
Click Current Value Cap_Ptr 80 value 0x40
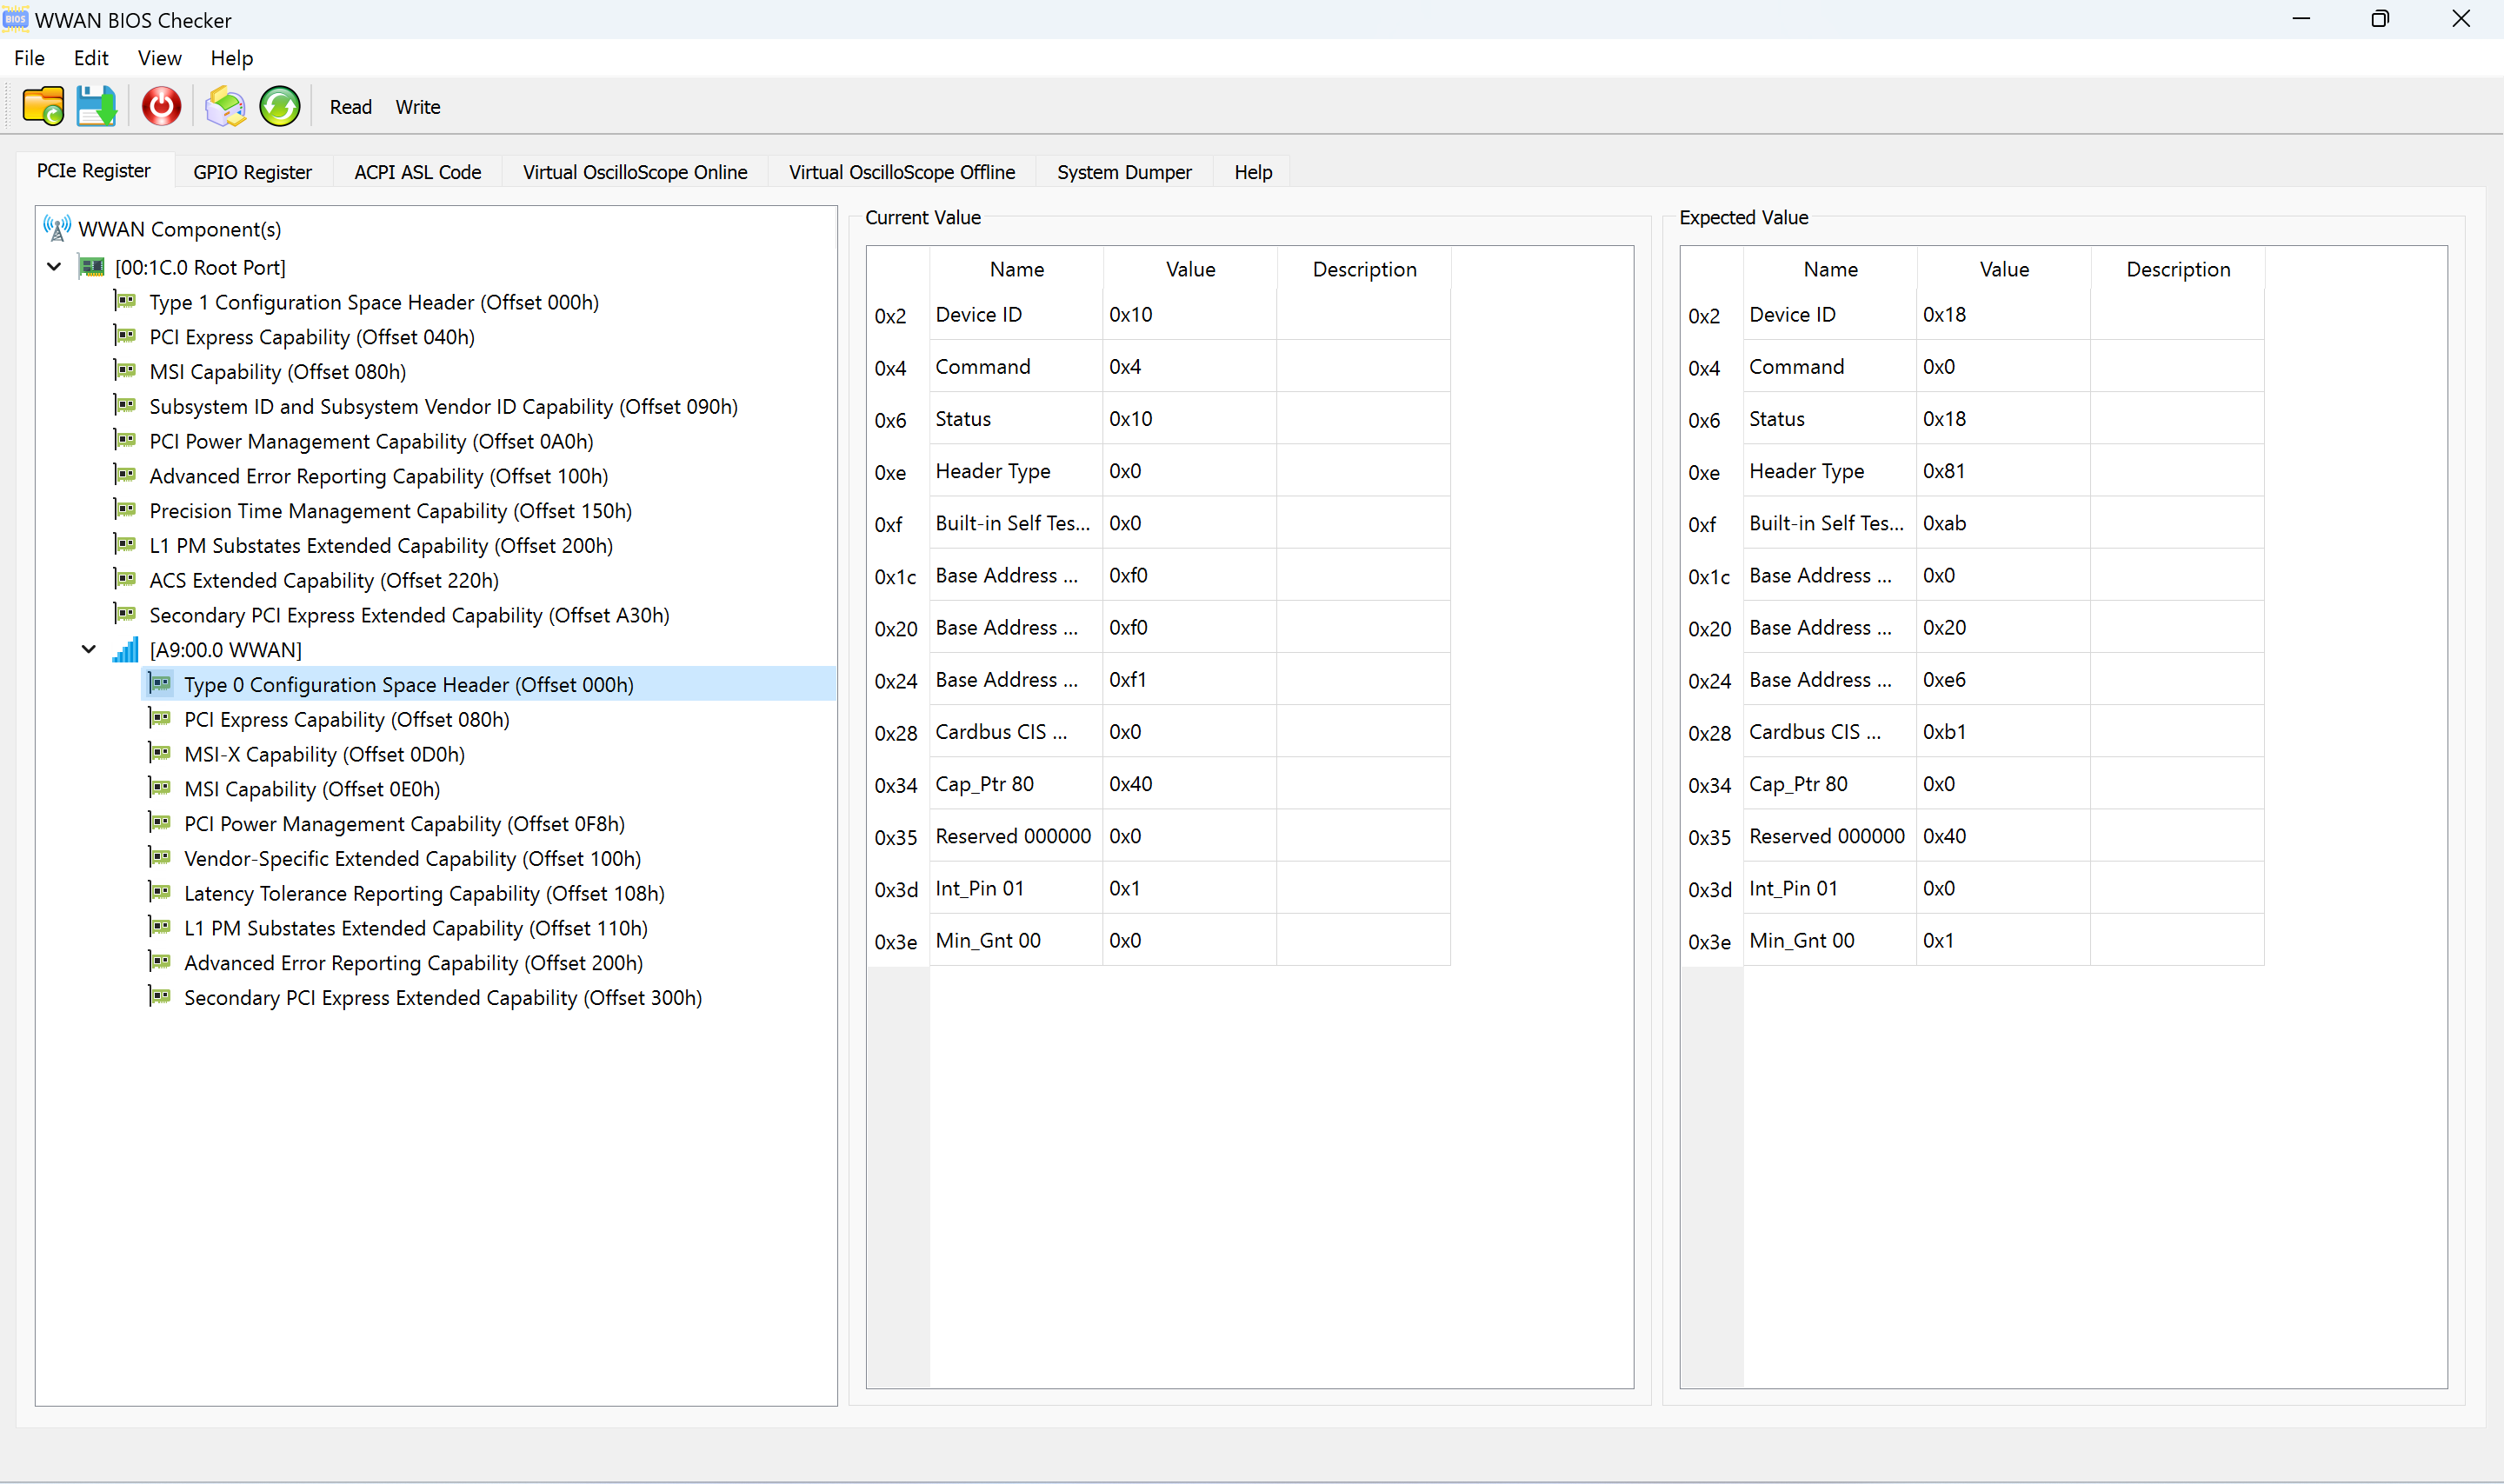pyautogui.click(x=1190, y=784)
